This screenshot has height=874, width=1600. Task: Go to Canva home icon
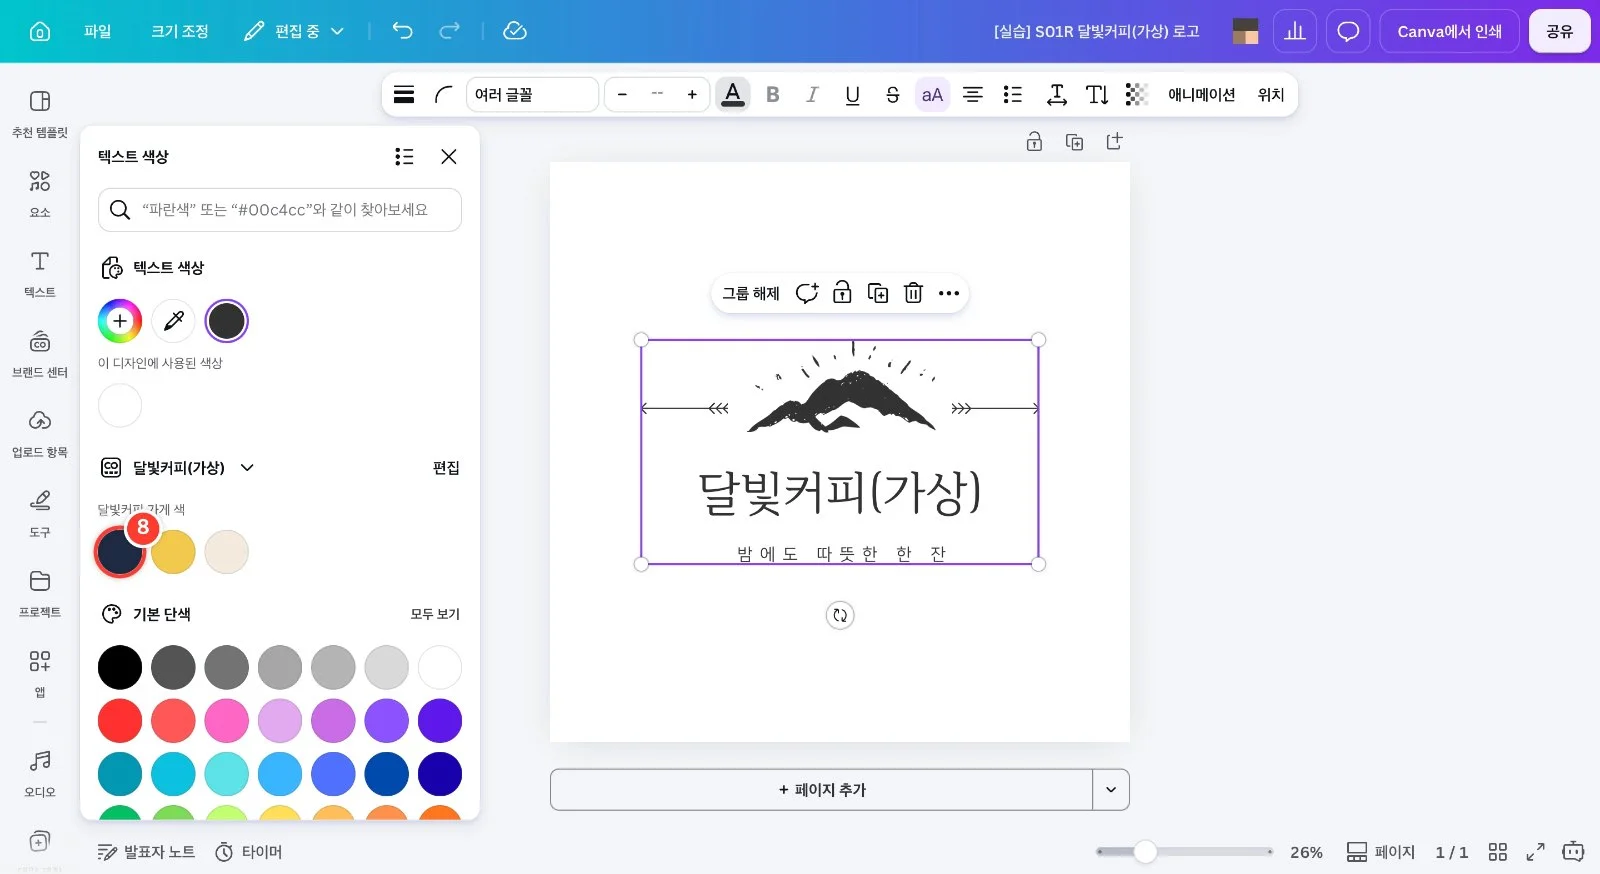(x=40, y=31)
